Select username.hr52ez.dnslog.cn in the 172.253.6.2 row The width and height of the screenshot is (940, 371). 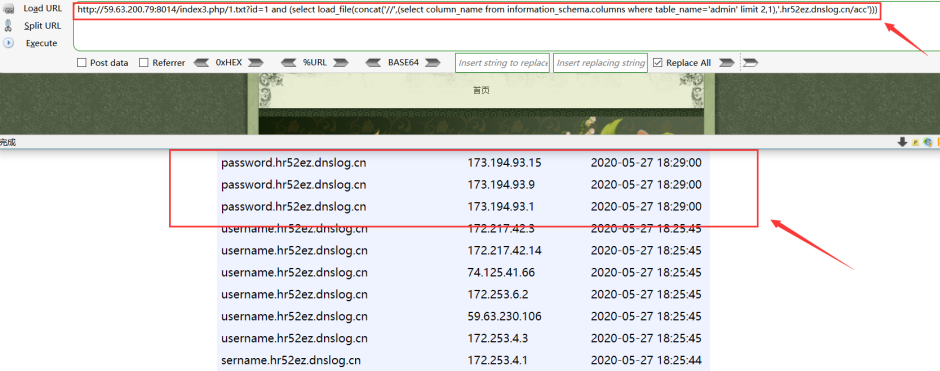tap(294, 295)
